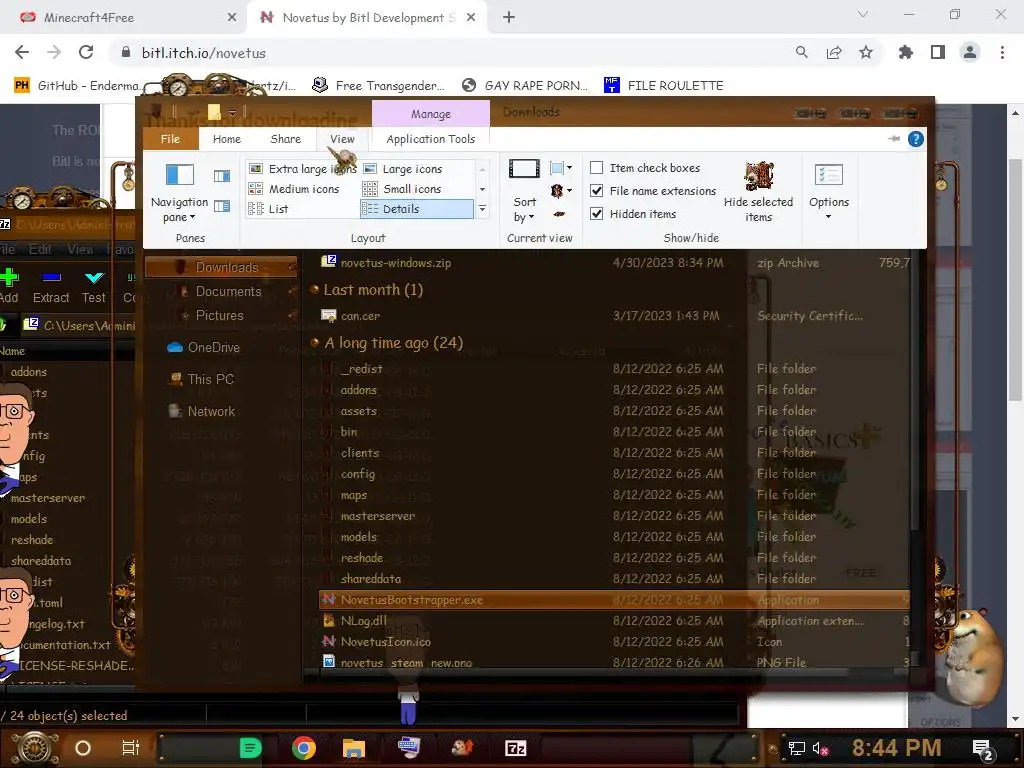Screen dimensions: 1024x768
Task: Click the muted volume tray icon
Action: click(820, 748)
